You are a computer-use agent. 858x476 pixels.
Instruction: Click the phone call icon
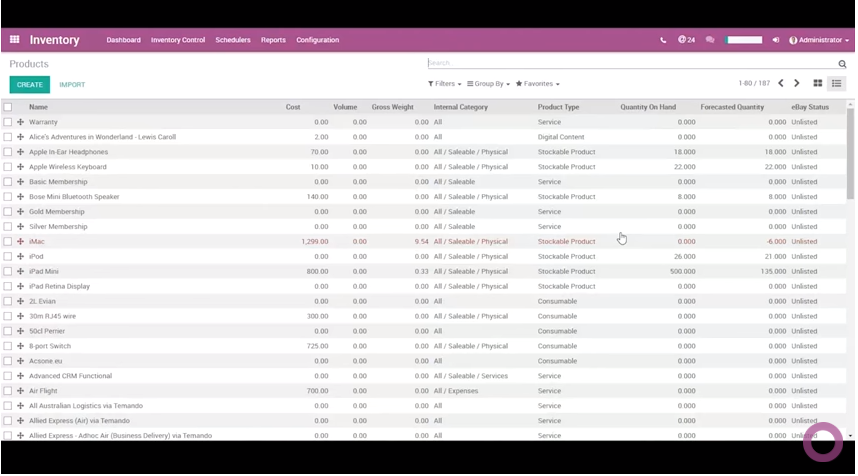coord(663,40)
